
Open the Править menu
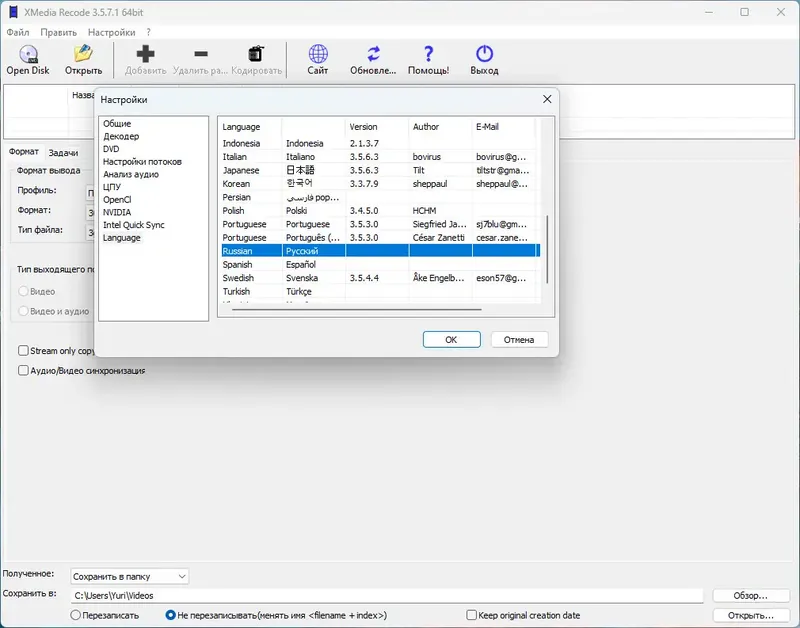[59, 32]
